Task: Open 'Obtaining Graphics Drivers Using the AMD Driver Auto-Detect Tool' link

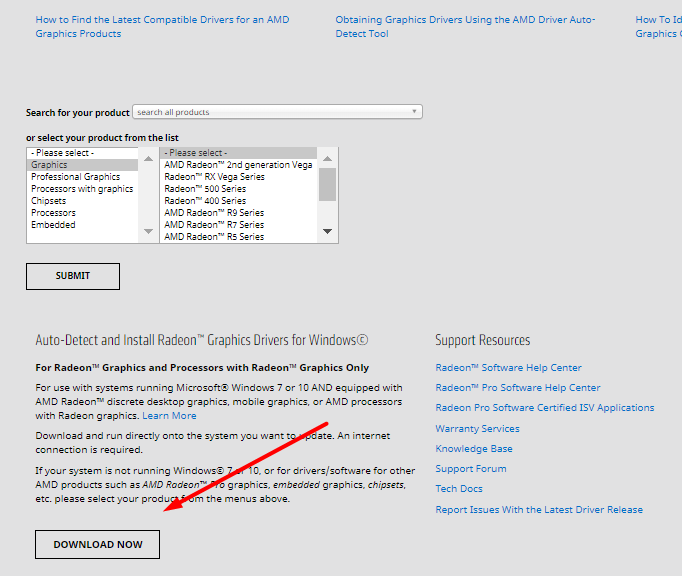Action: pyautogui.click(x=465, y=27)
